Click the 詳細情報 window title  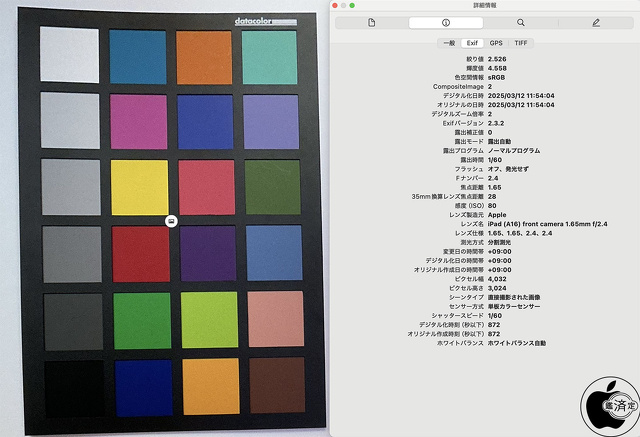pos(486,5)
